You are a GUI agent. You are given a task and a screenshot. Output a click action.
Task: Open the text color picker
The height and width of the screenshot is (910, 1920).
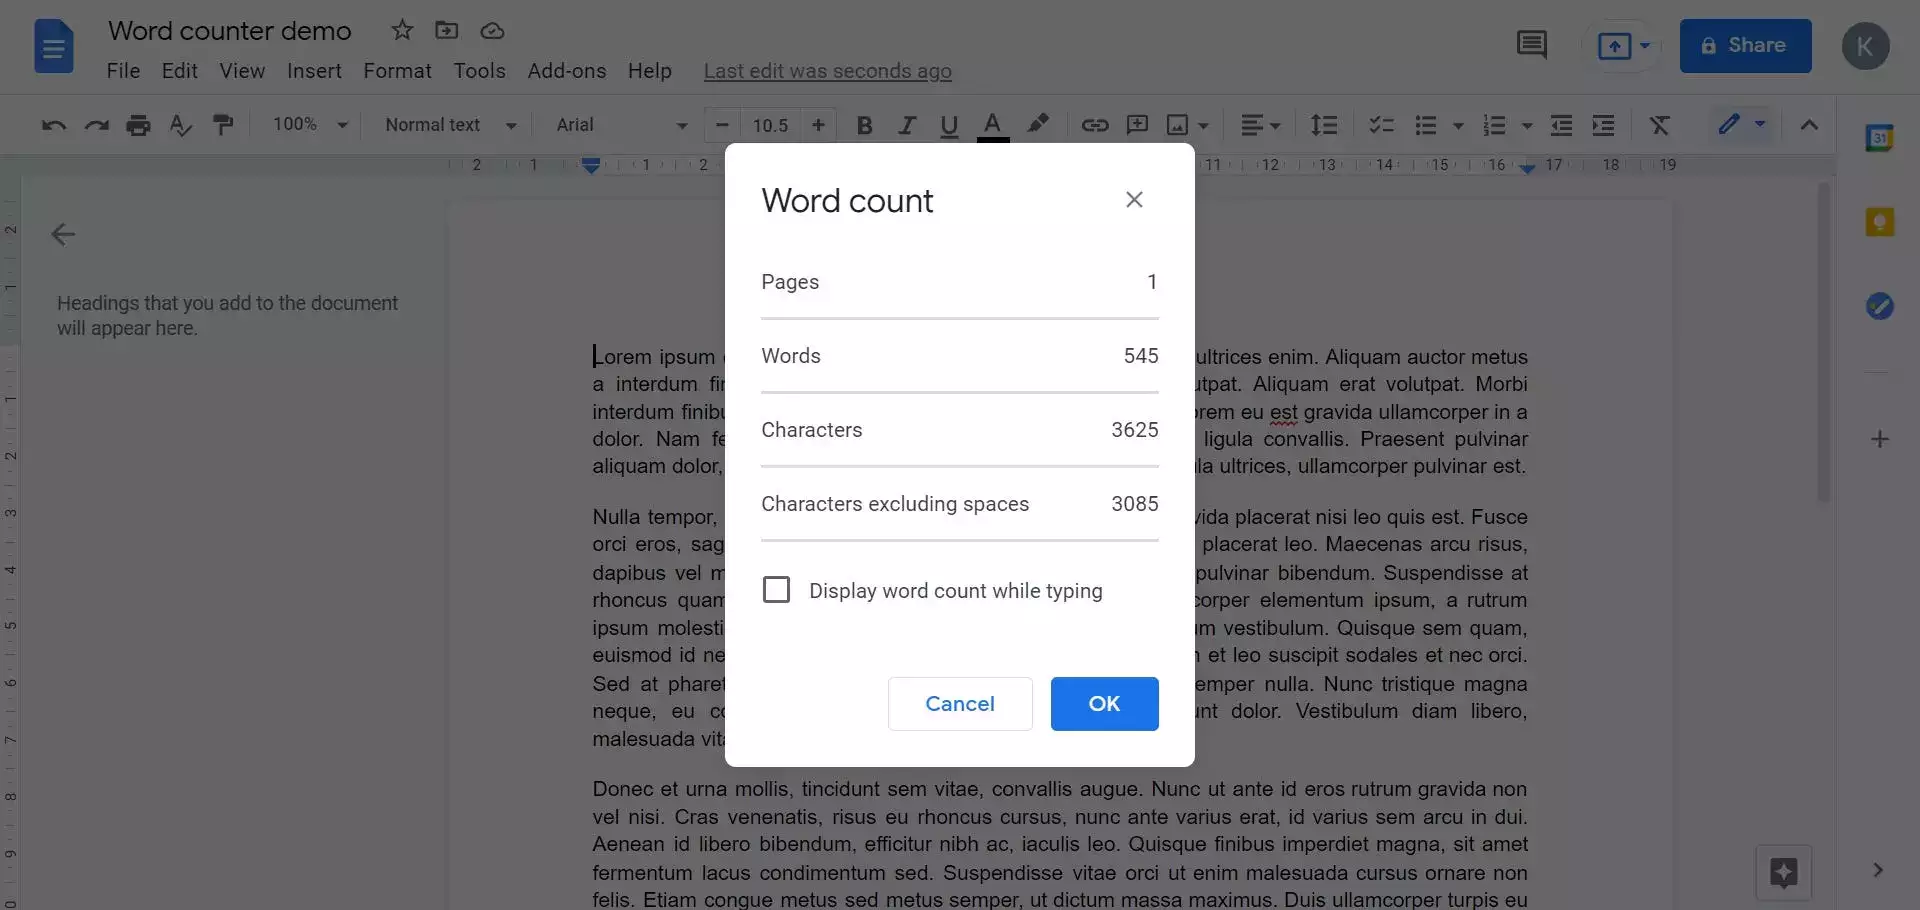coord(992,125)
